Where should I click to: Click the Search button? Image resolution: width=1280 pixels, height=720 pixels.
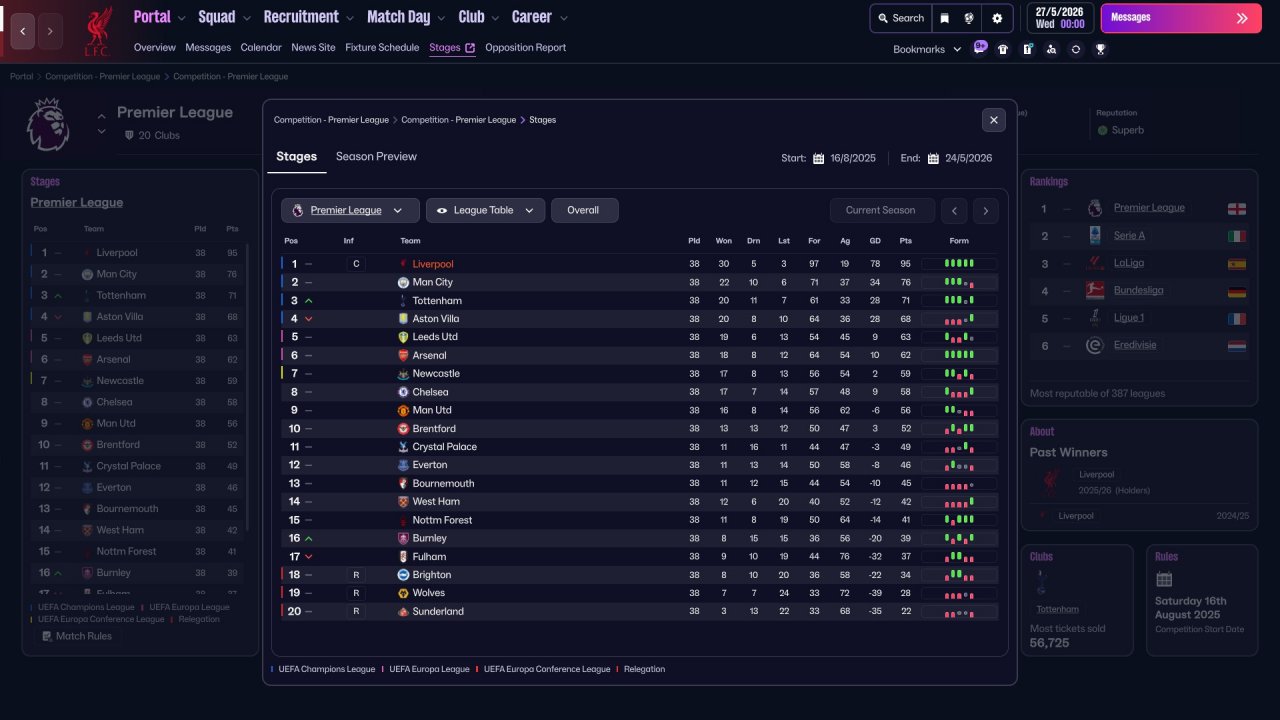coord(901,18)
